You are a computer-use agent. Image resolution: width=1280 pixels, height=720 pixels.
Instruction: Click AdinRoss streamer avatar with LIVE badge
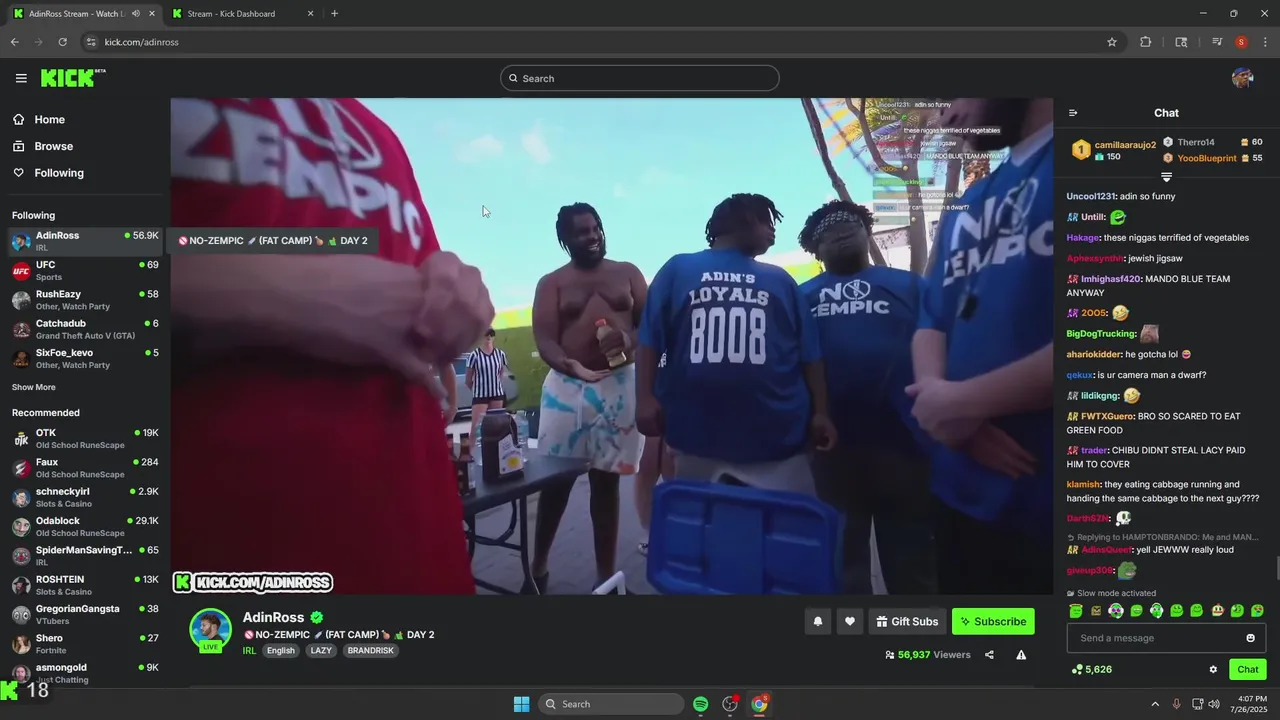click(x=210, y=630)
